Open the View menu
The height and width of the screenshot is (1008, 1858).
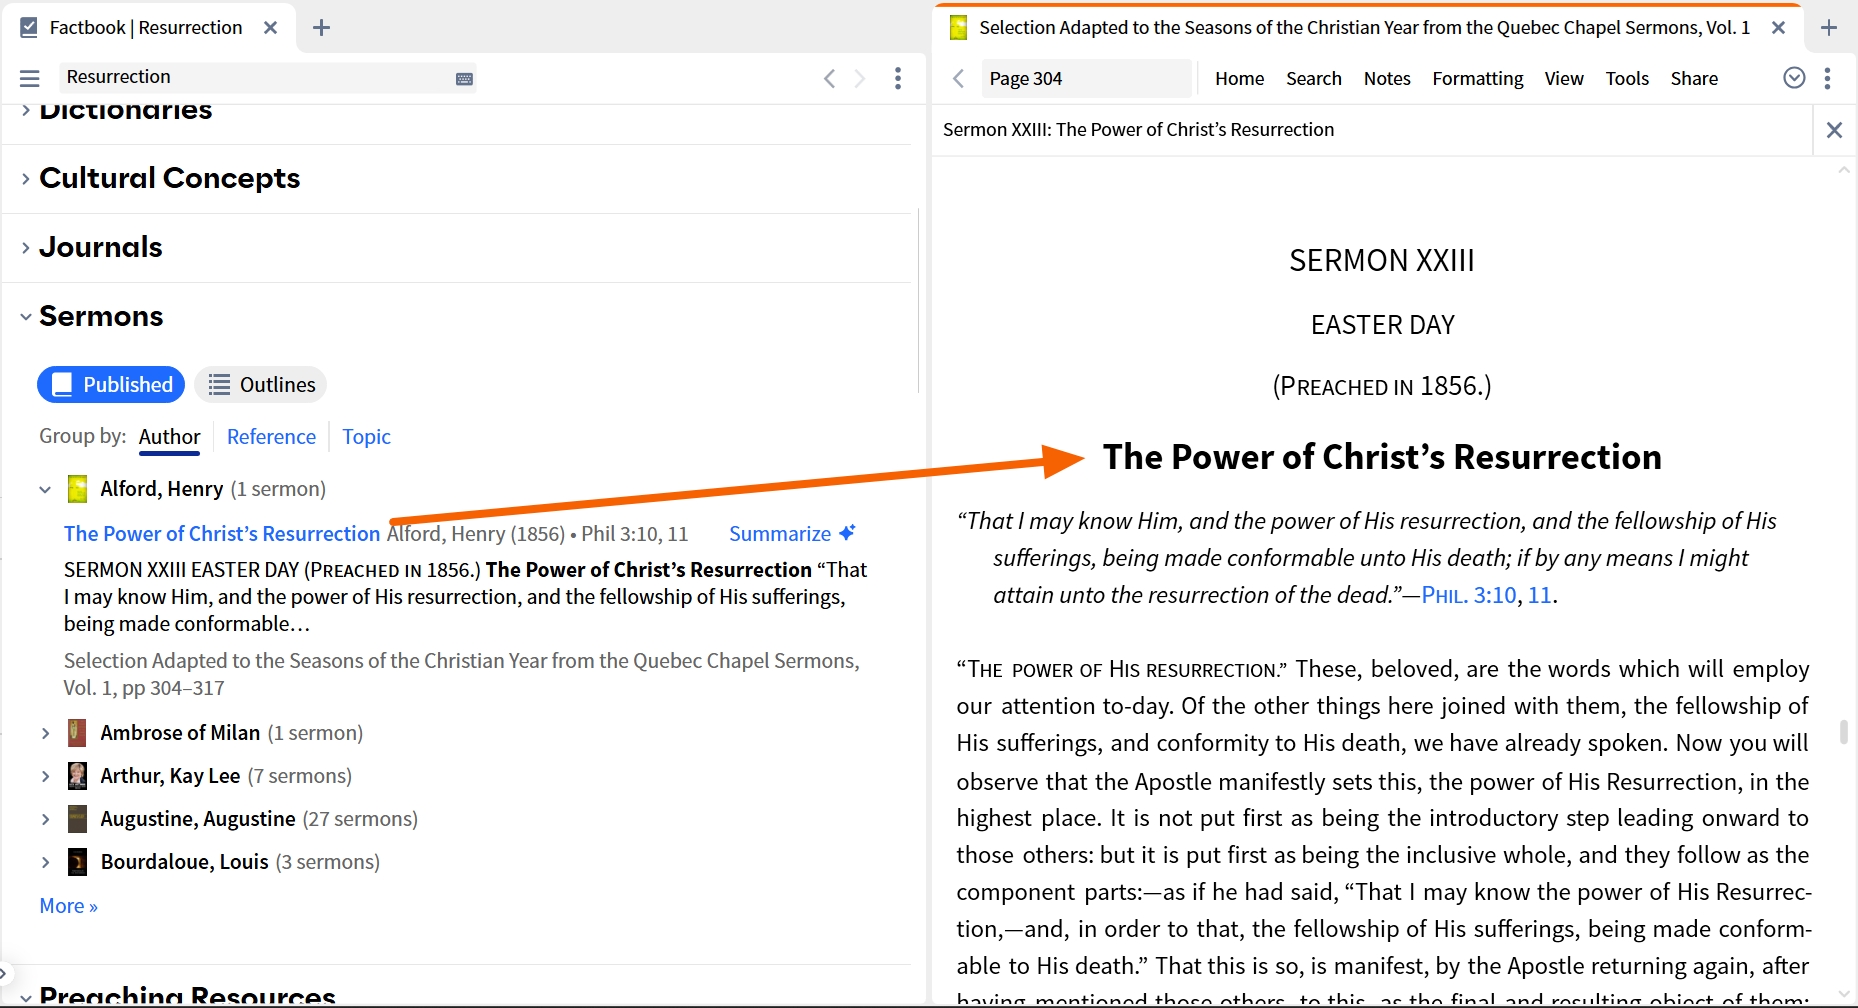click(x=1564, y=78)
